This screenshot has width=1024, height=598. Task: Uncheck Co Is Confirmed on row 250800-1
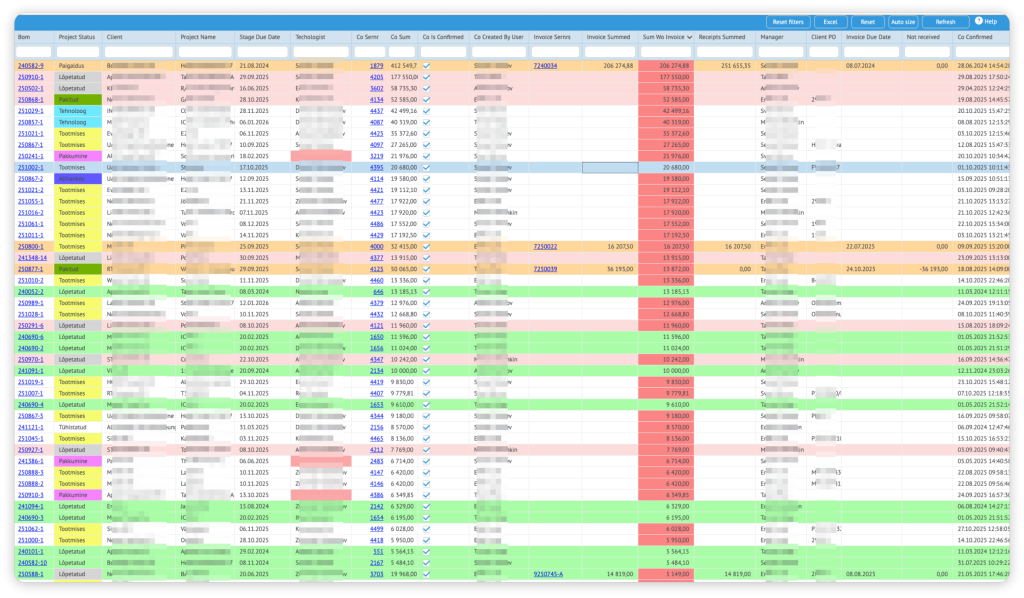click(x=428, y=245)
